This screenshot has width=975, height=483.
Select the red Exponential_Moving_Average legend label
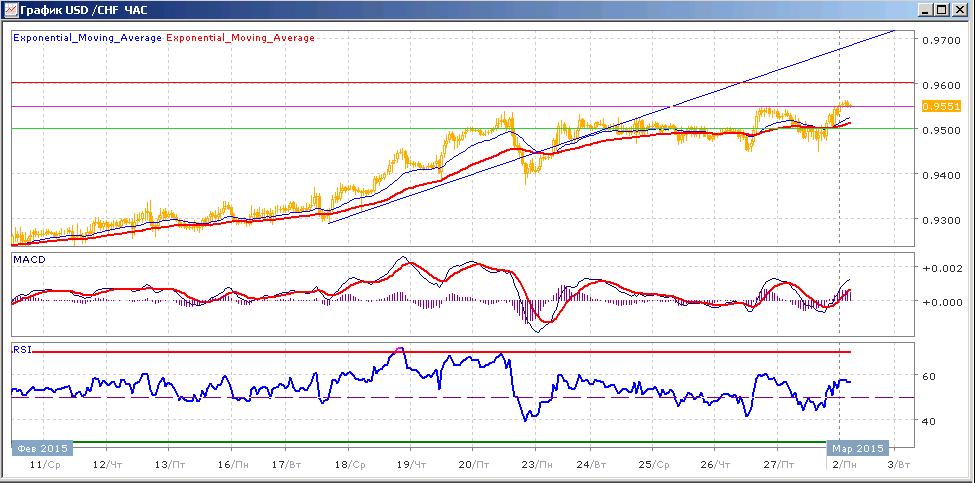point(240,38)
